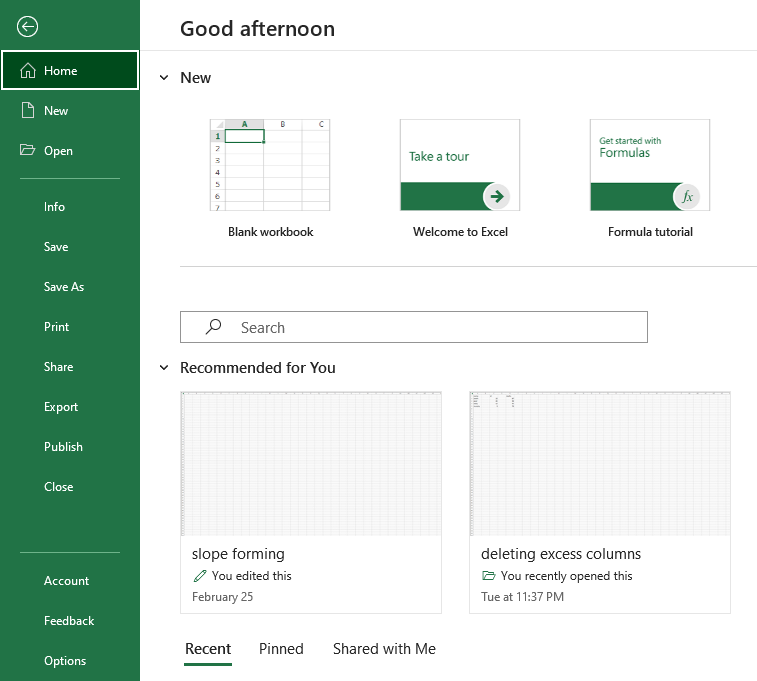Open the slope forming preview thumbnail
Image resolution: width=757 pixels, height=681 pixels.
pos(311,464)
